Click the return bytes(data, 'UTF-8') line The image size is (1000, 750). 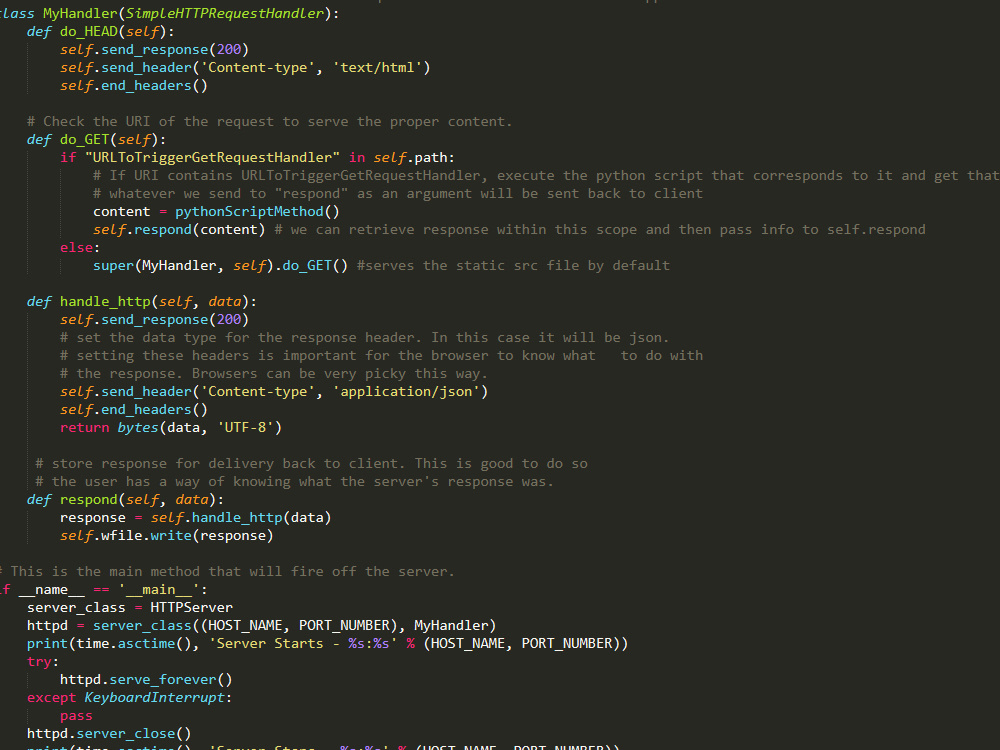tap(171, 427)
